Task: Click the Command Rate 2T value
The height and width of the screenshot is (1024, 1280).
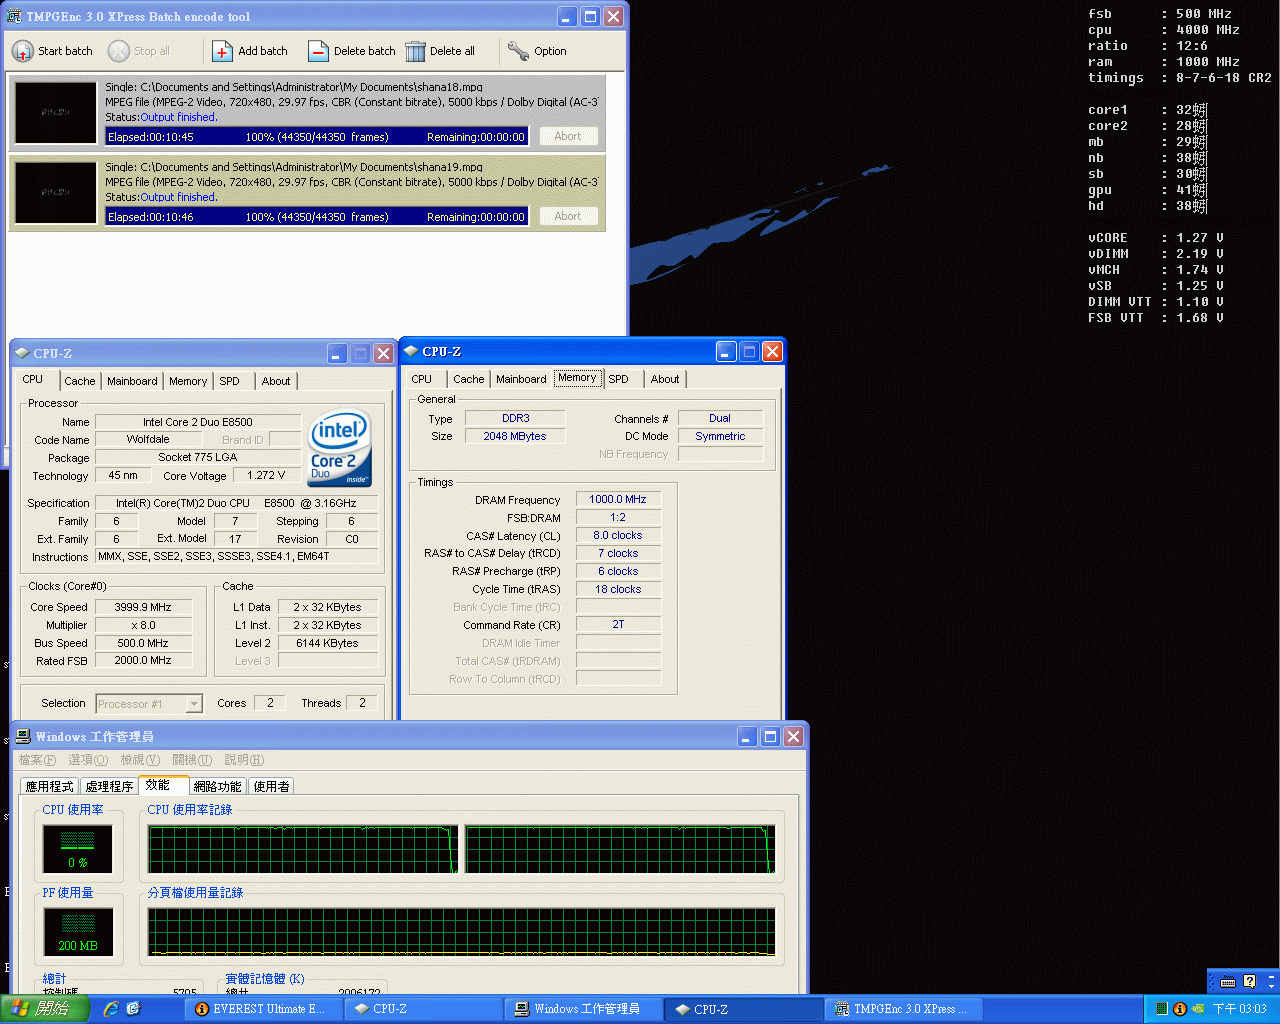Action: tap(618, 624)
